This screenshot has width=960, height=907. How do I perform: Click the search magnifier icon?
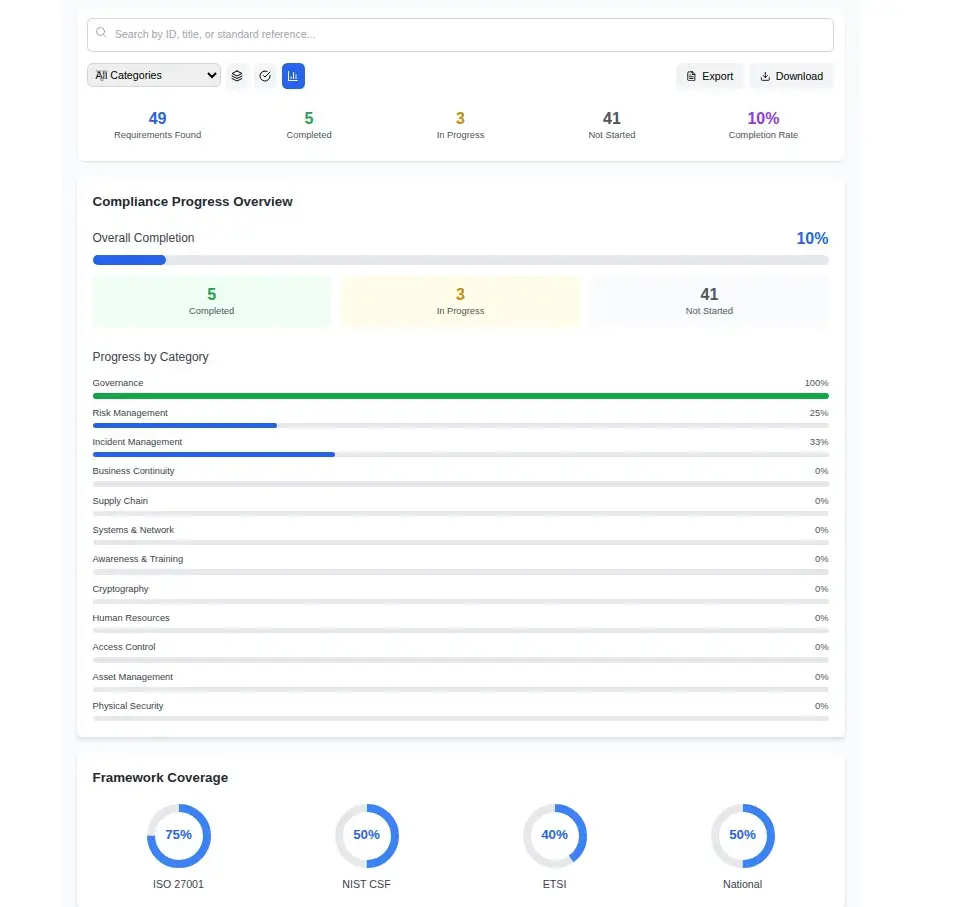click(101, 33)
